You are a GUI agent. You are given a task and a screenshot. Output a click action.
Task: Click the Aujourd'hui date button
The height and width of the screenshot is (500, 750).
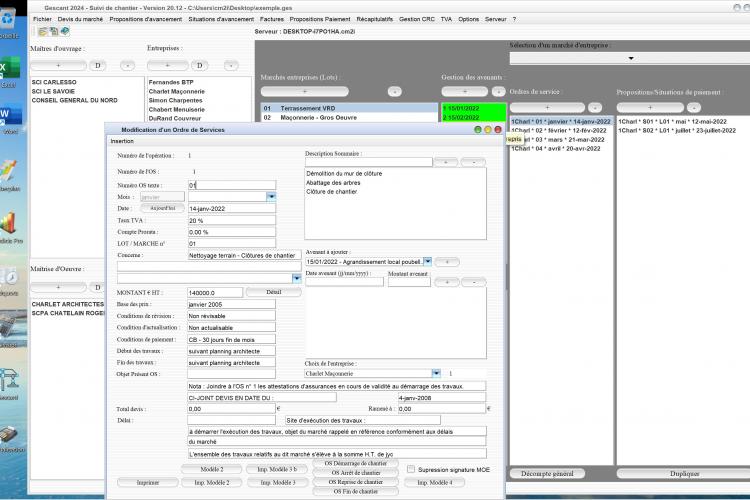coord(163,208)
